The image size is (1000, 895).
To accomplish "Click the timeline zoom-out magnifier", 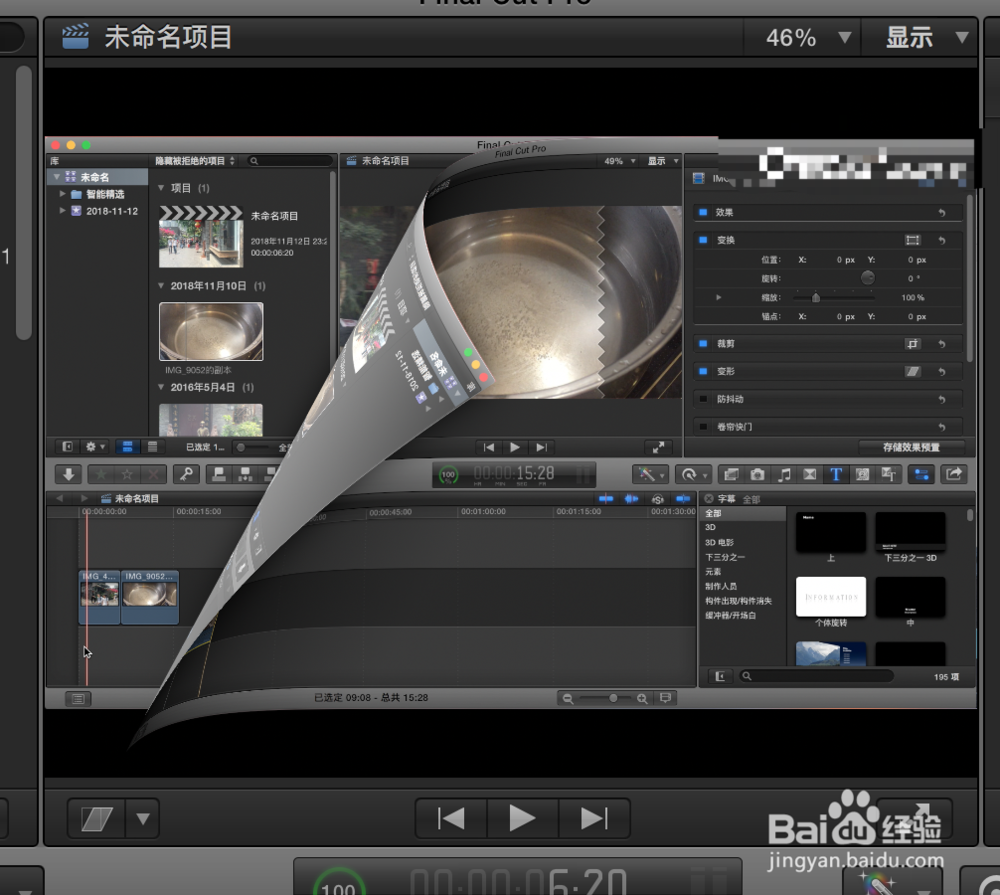I will tap(568, 699).
